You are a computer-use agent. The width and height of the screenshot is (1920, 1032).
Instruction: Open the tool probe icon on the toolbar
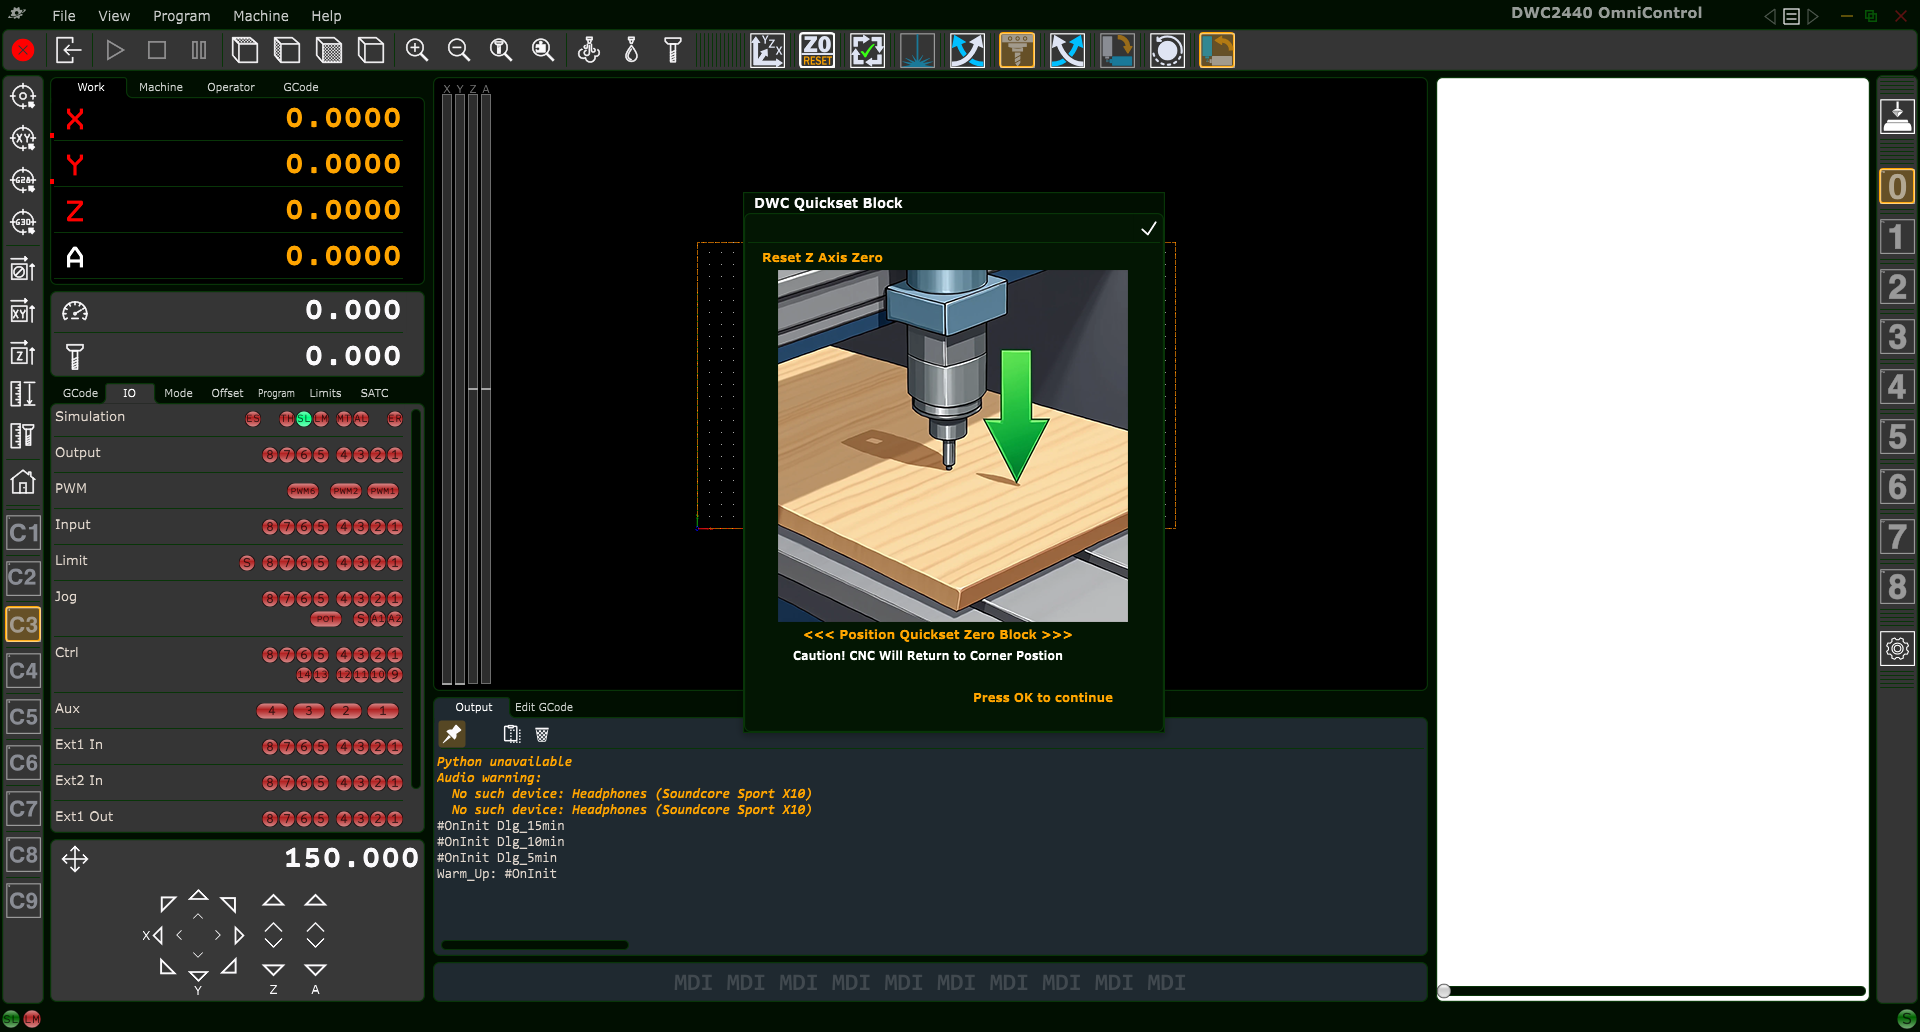click(x=673, y=50)
